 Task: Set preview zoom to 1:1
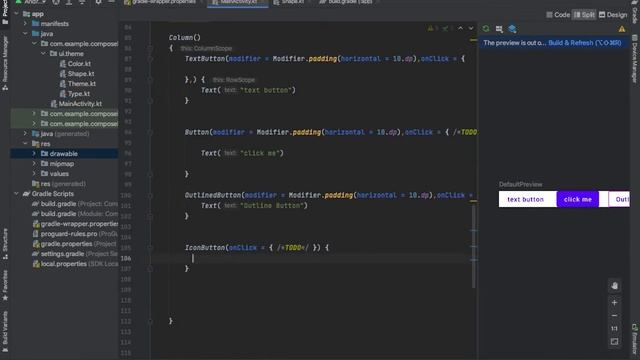pyautogui.click(x=614, y=329)
